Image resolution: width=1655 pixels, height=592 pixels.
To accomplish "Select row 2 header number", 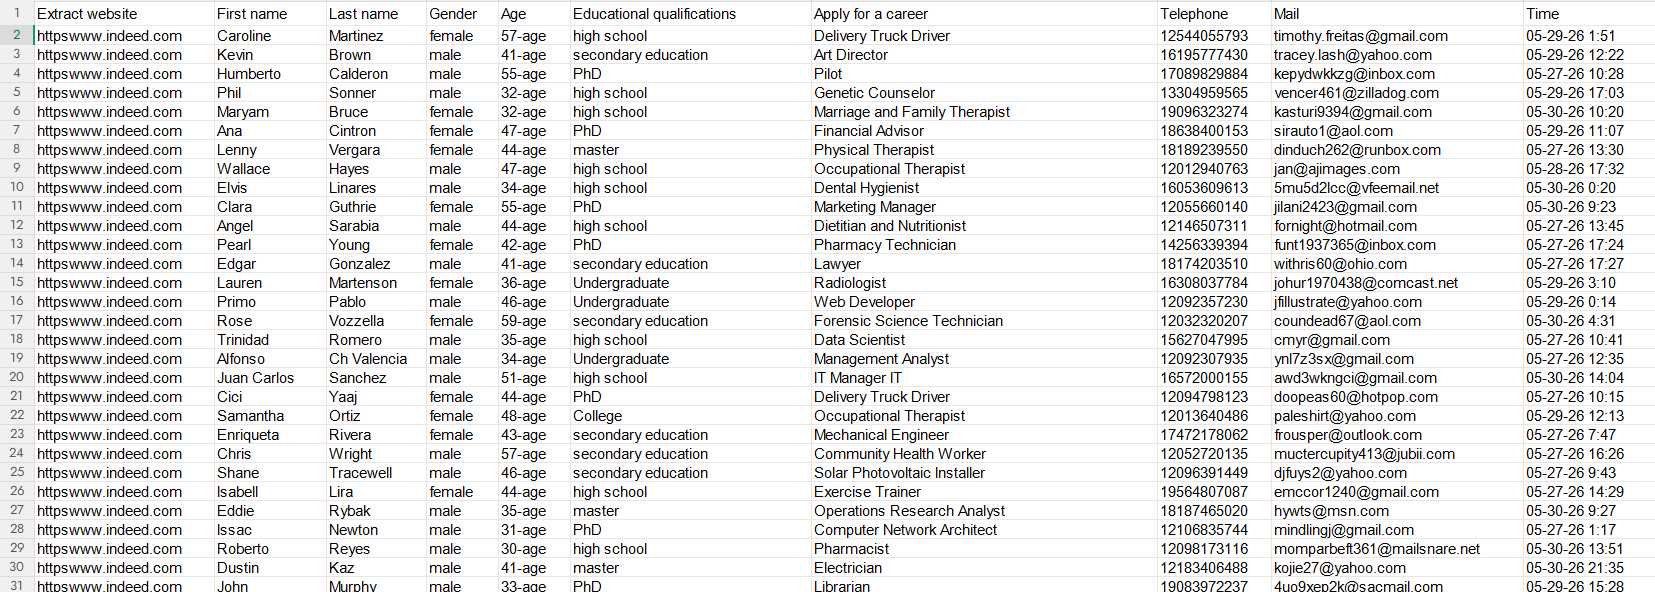I will coord(17,35).
